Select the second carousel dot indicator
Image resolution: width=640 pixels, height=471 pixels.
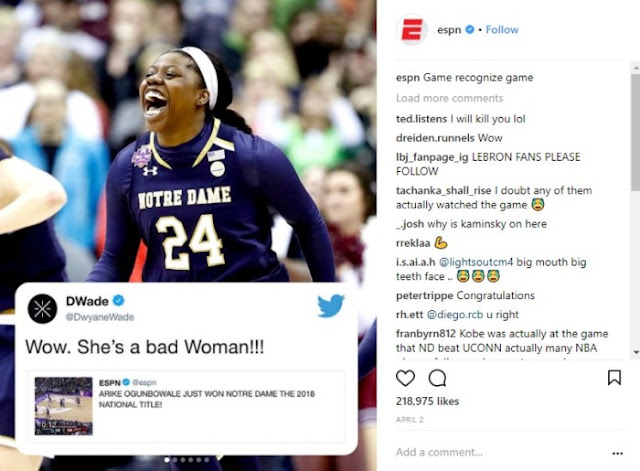(175, 460)
